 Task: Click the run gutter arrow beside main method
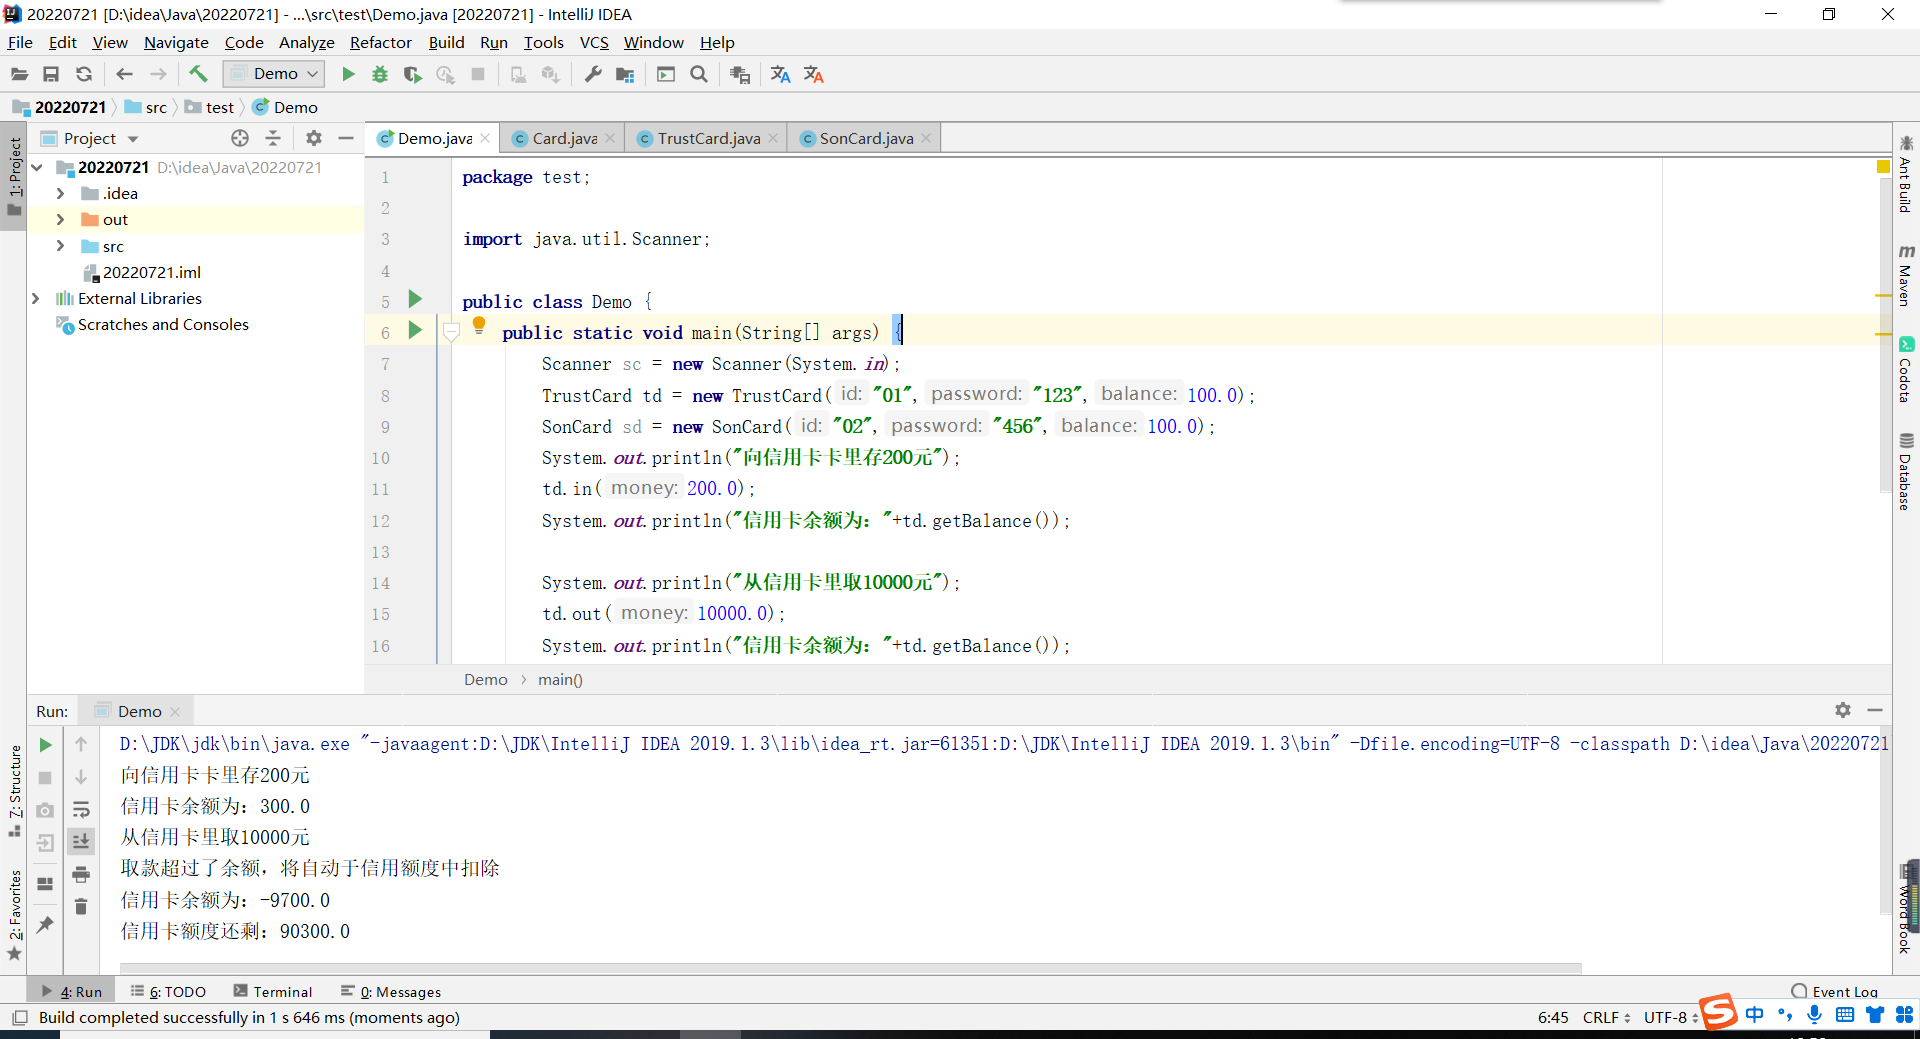coord(415,330)
